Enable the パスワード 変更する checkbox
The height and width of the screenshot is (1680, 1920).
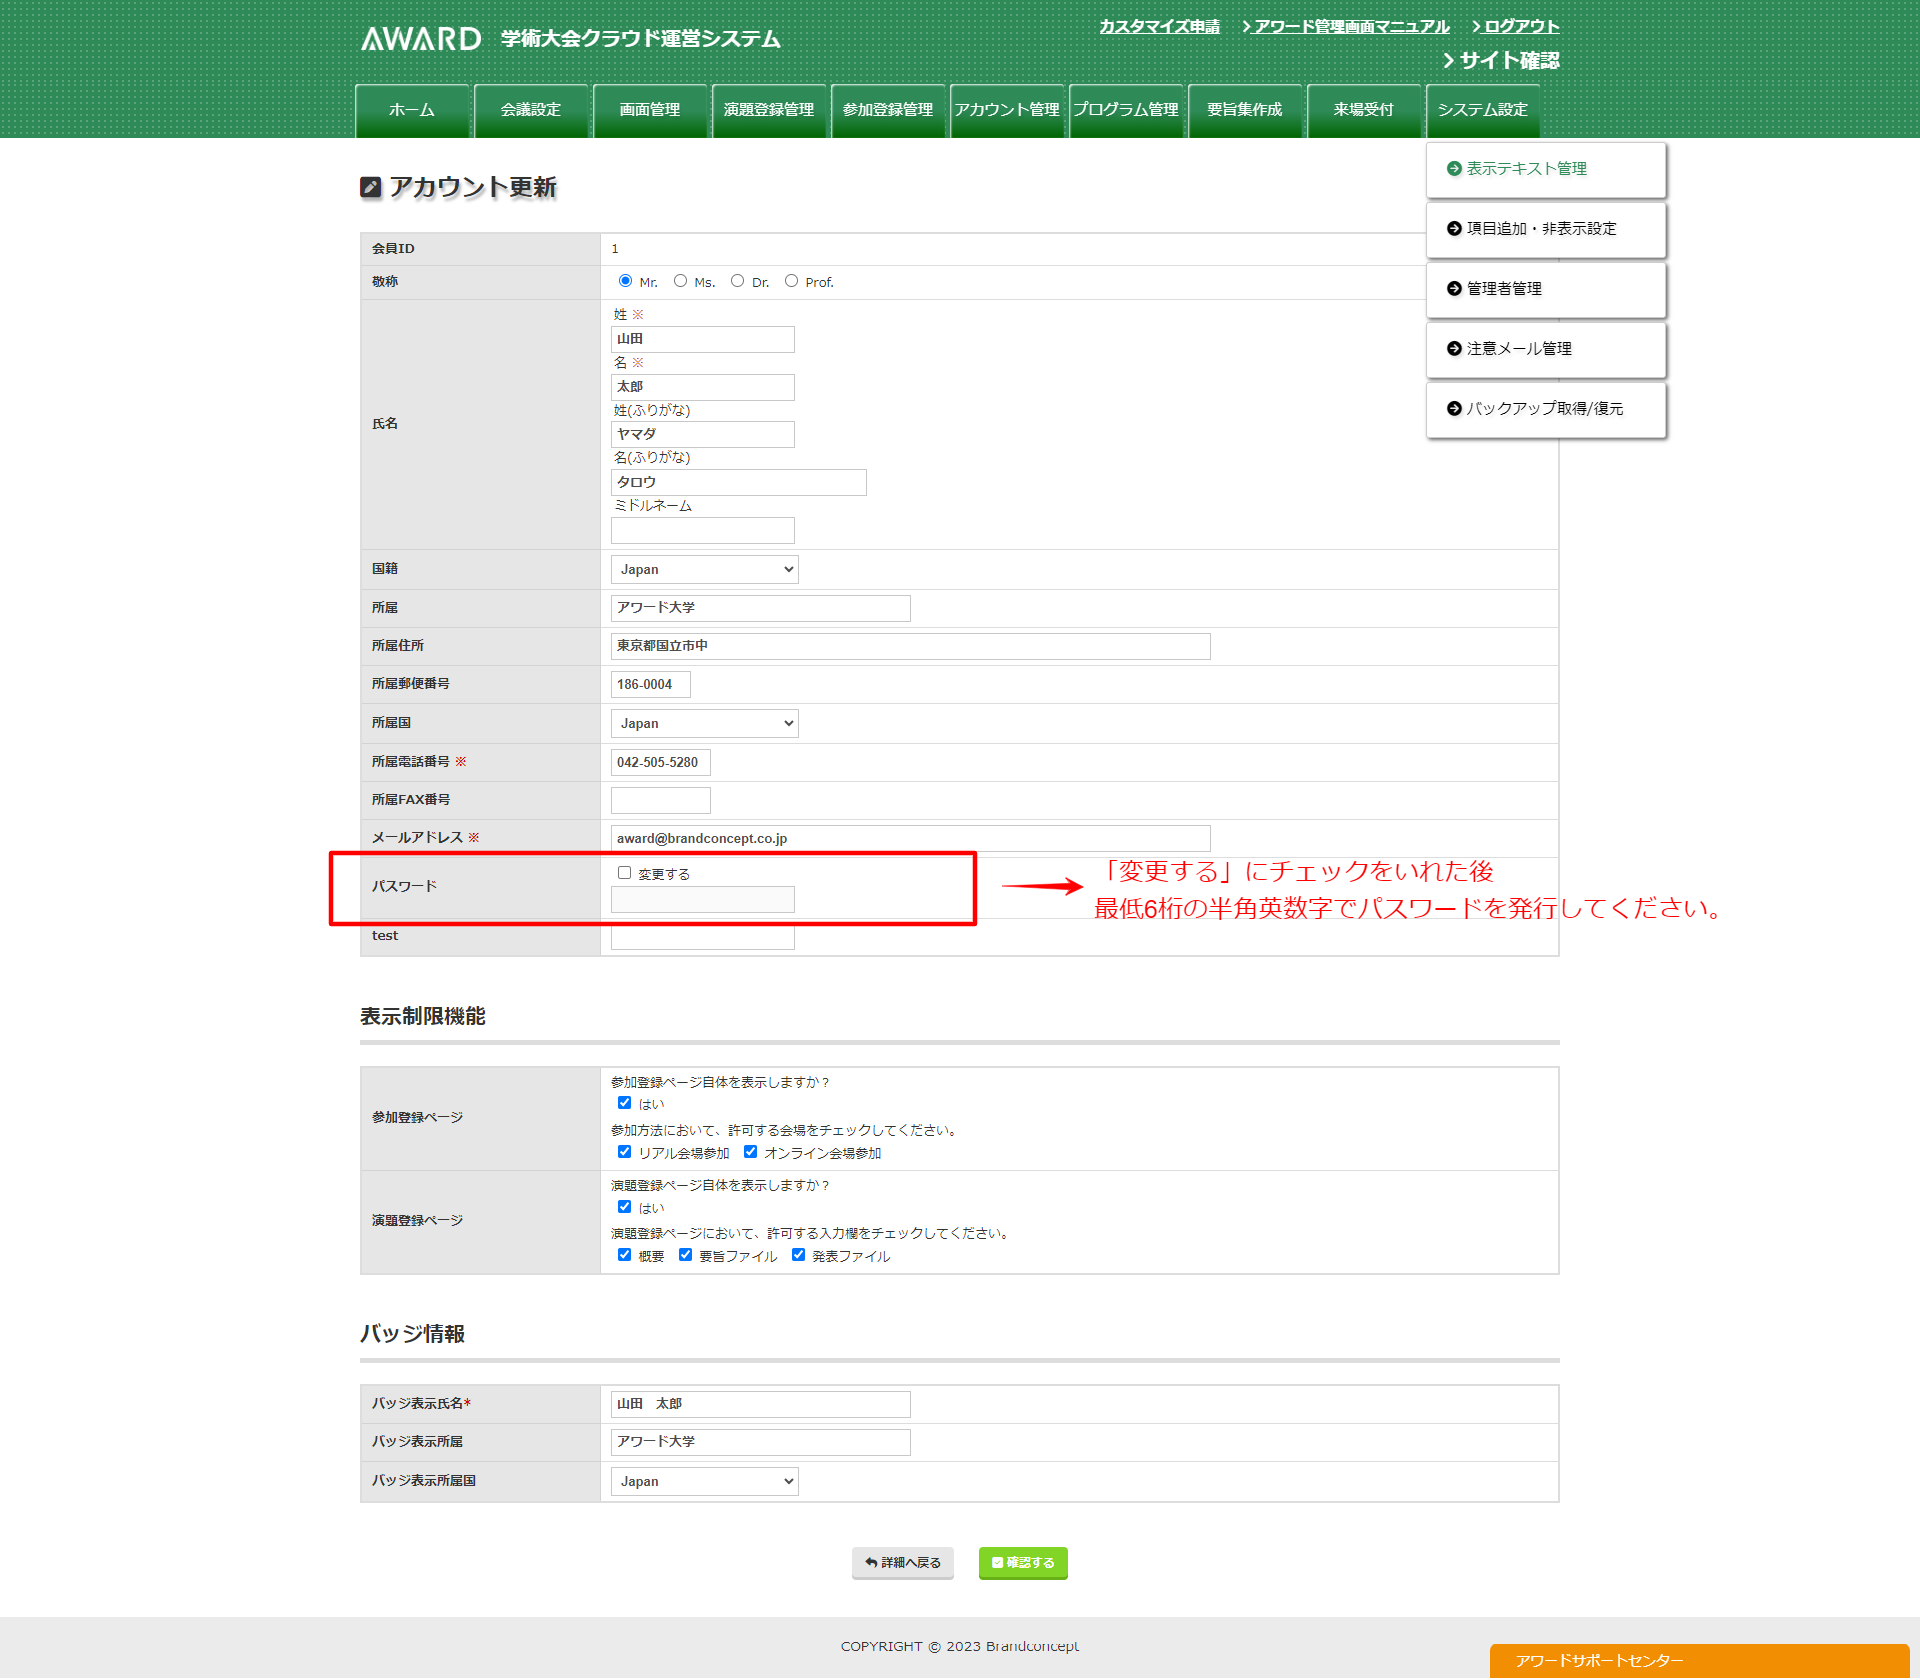click(624, 873)
